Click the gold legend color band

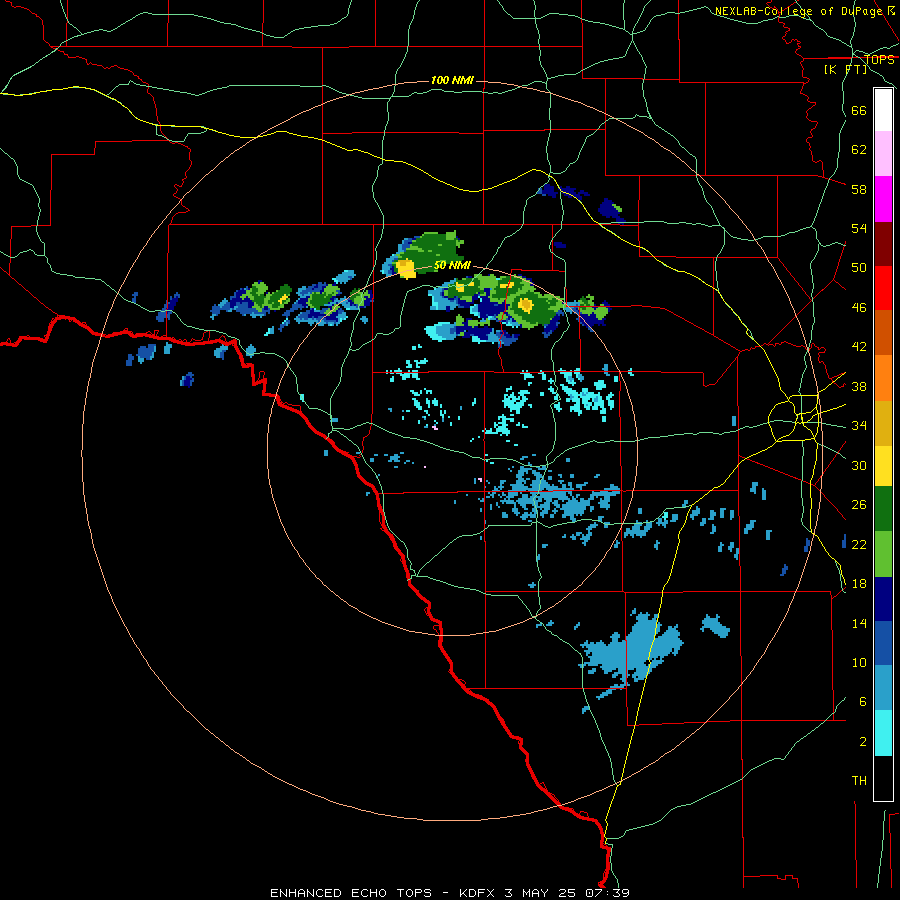tap(883, 424)
